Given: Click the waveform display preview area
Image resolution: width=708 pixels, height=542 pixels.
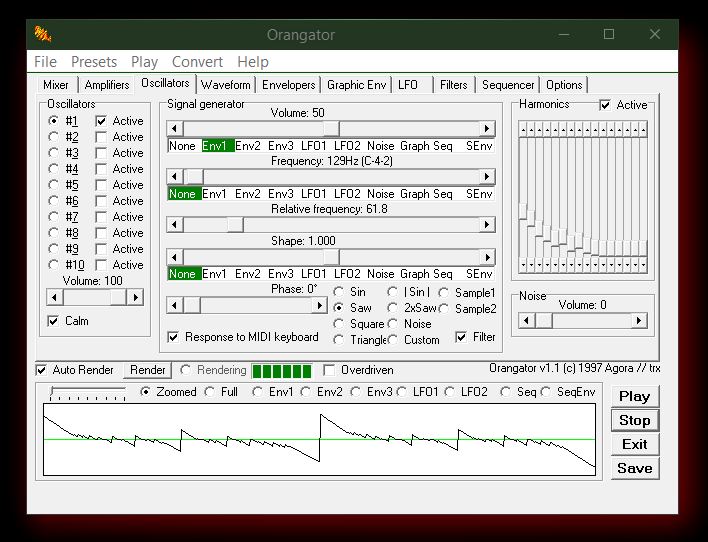Looking at the screenshot, I should [x=319, y=440].
